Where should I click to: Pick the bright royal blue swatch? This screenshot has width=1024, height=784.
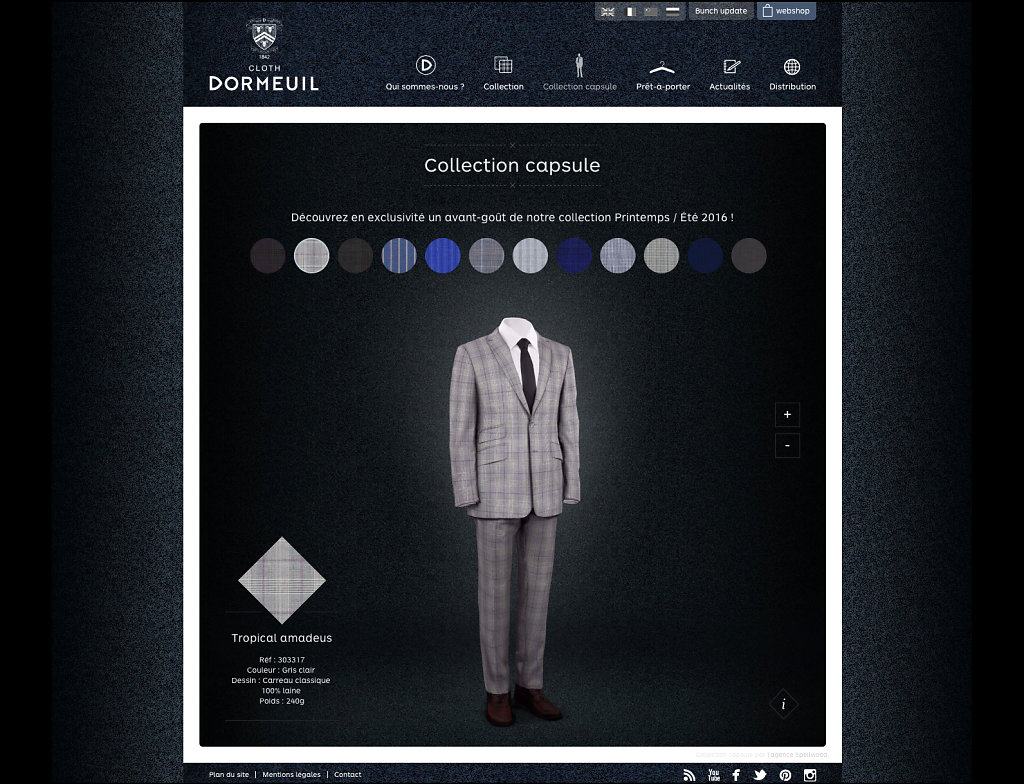pyautogui.click(x=443, y=255)
